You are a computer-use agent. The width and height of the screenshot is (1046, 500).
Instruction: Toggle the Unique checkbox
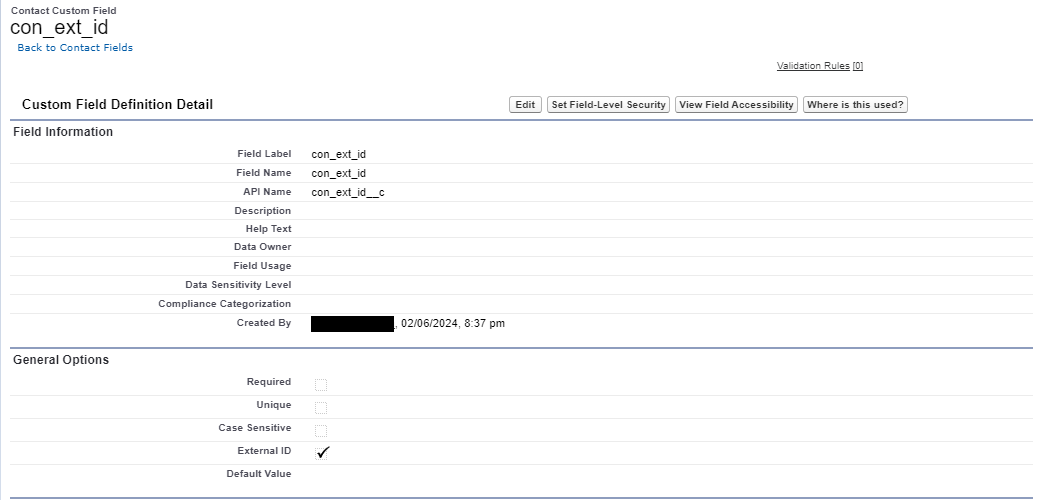point(321,407)
